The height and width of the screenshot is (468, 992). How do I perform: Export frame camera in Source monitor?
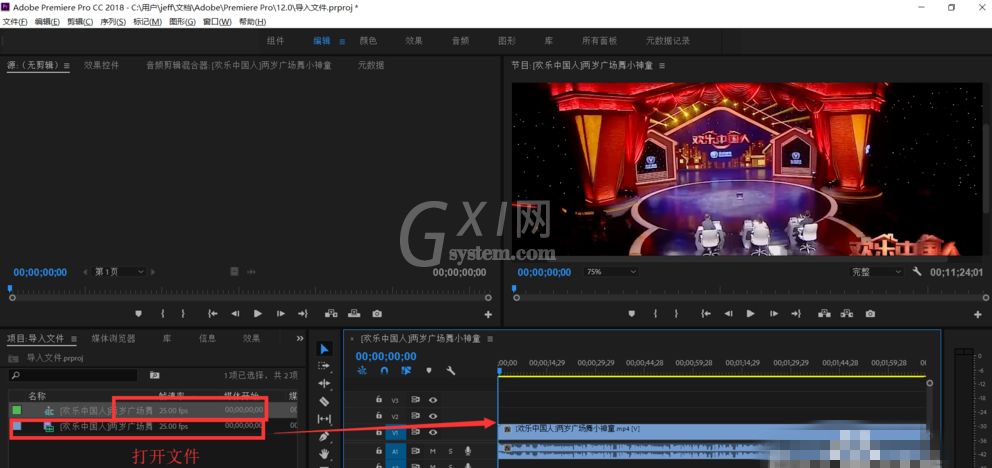point(377,314)
